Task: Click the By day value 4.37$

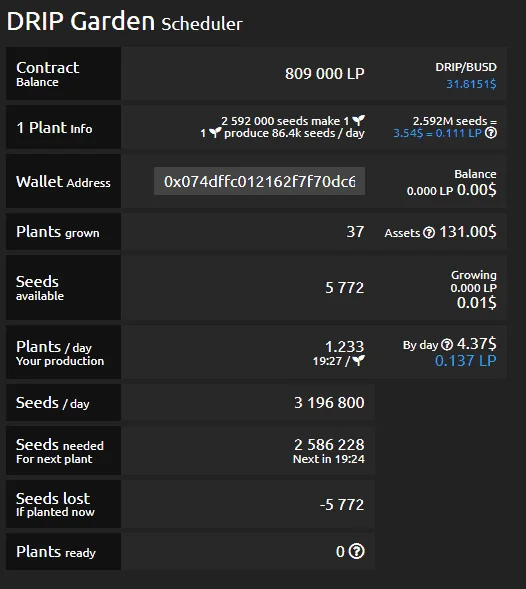Action: point(476,344)
